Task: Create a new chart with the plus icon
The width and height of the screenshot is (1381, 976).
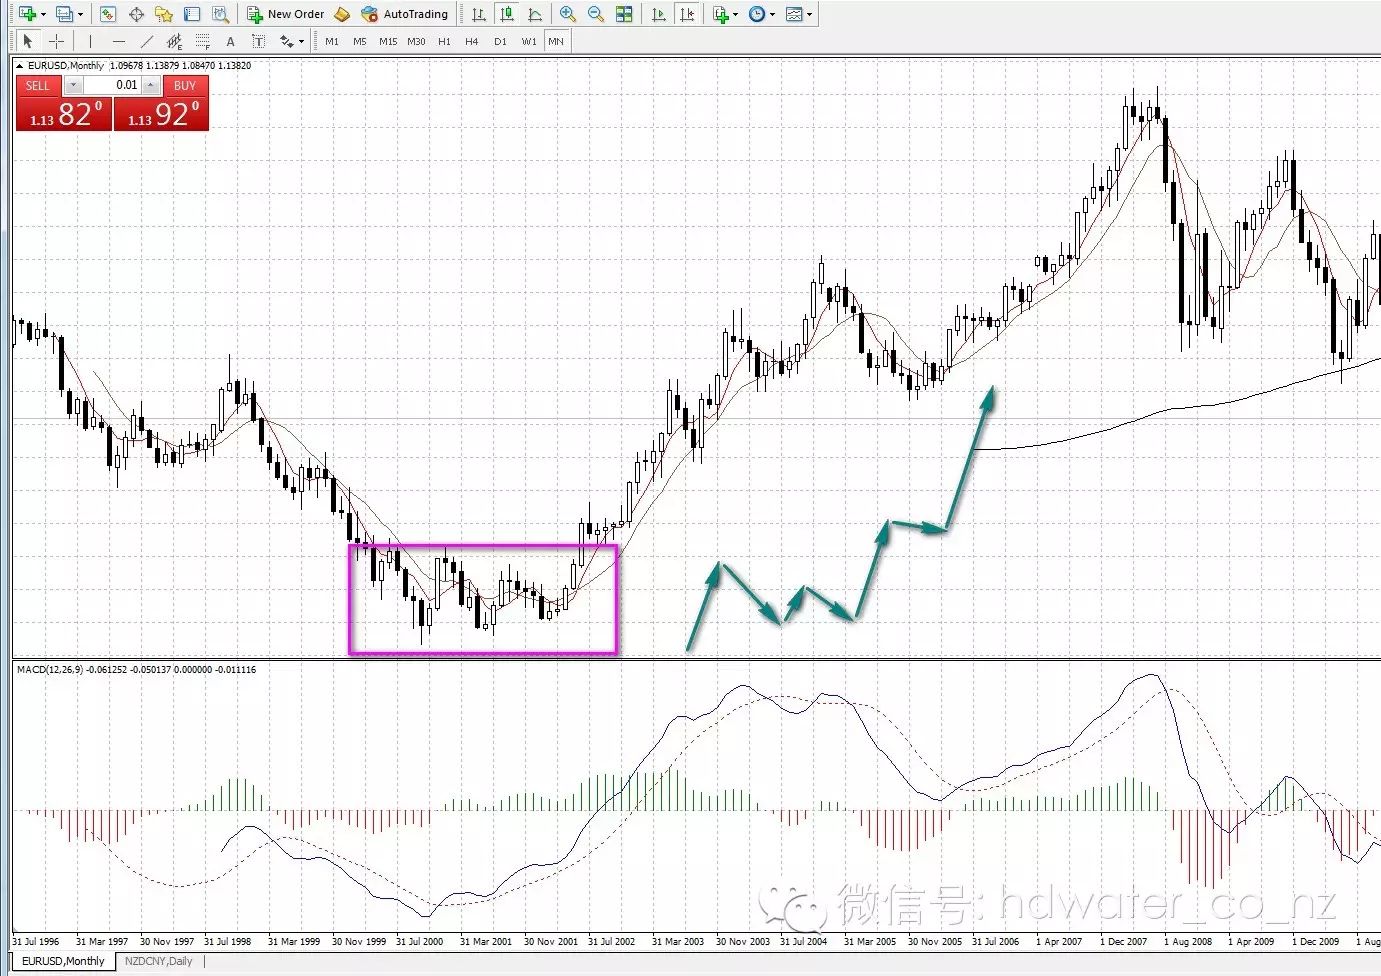Action: point(27,14)
